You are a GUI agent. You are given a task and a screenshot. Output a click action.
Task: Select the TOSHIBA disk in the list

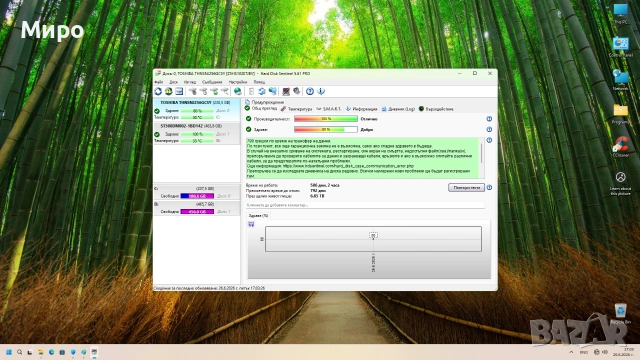tap(197, 109)
